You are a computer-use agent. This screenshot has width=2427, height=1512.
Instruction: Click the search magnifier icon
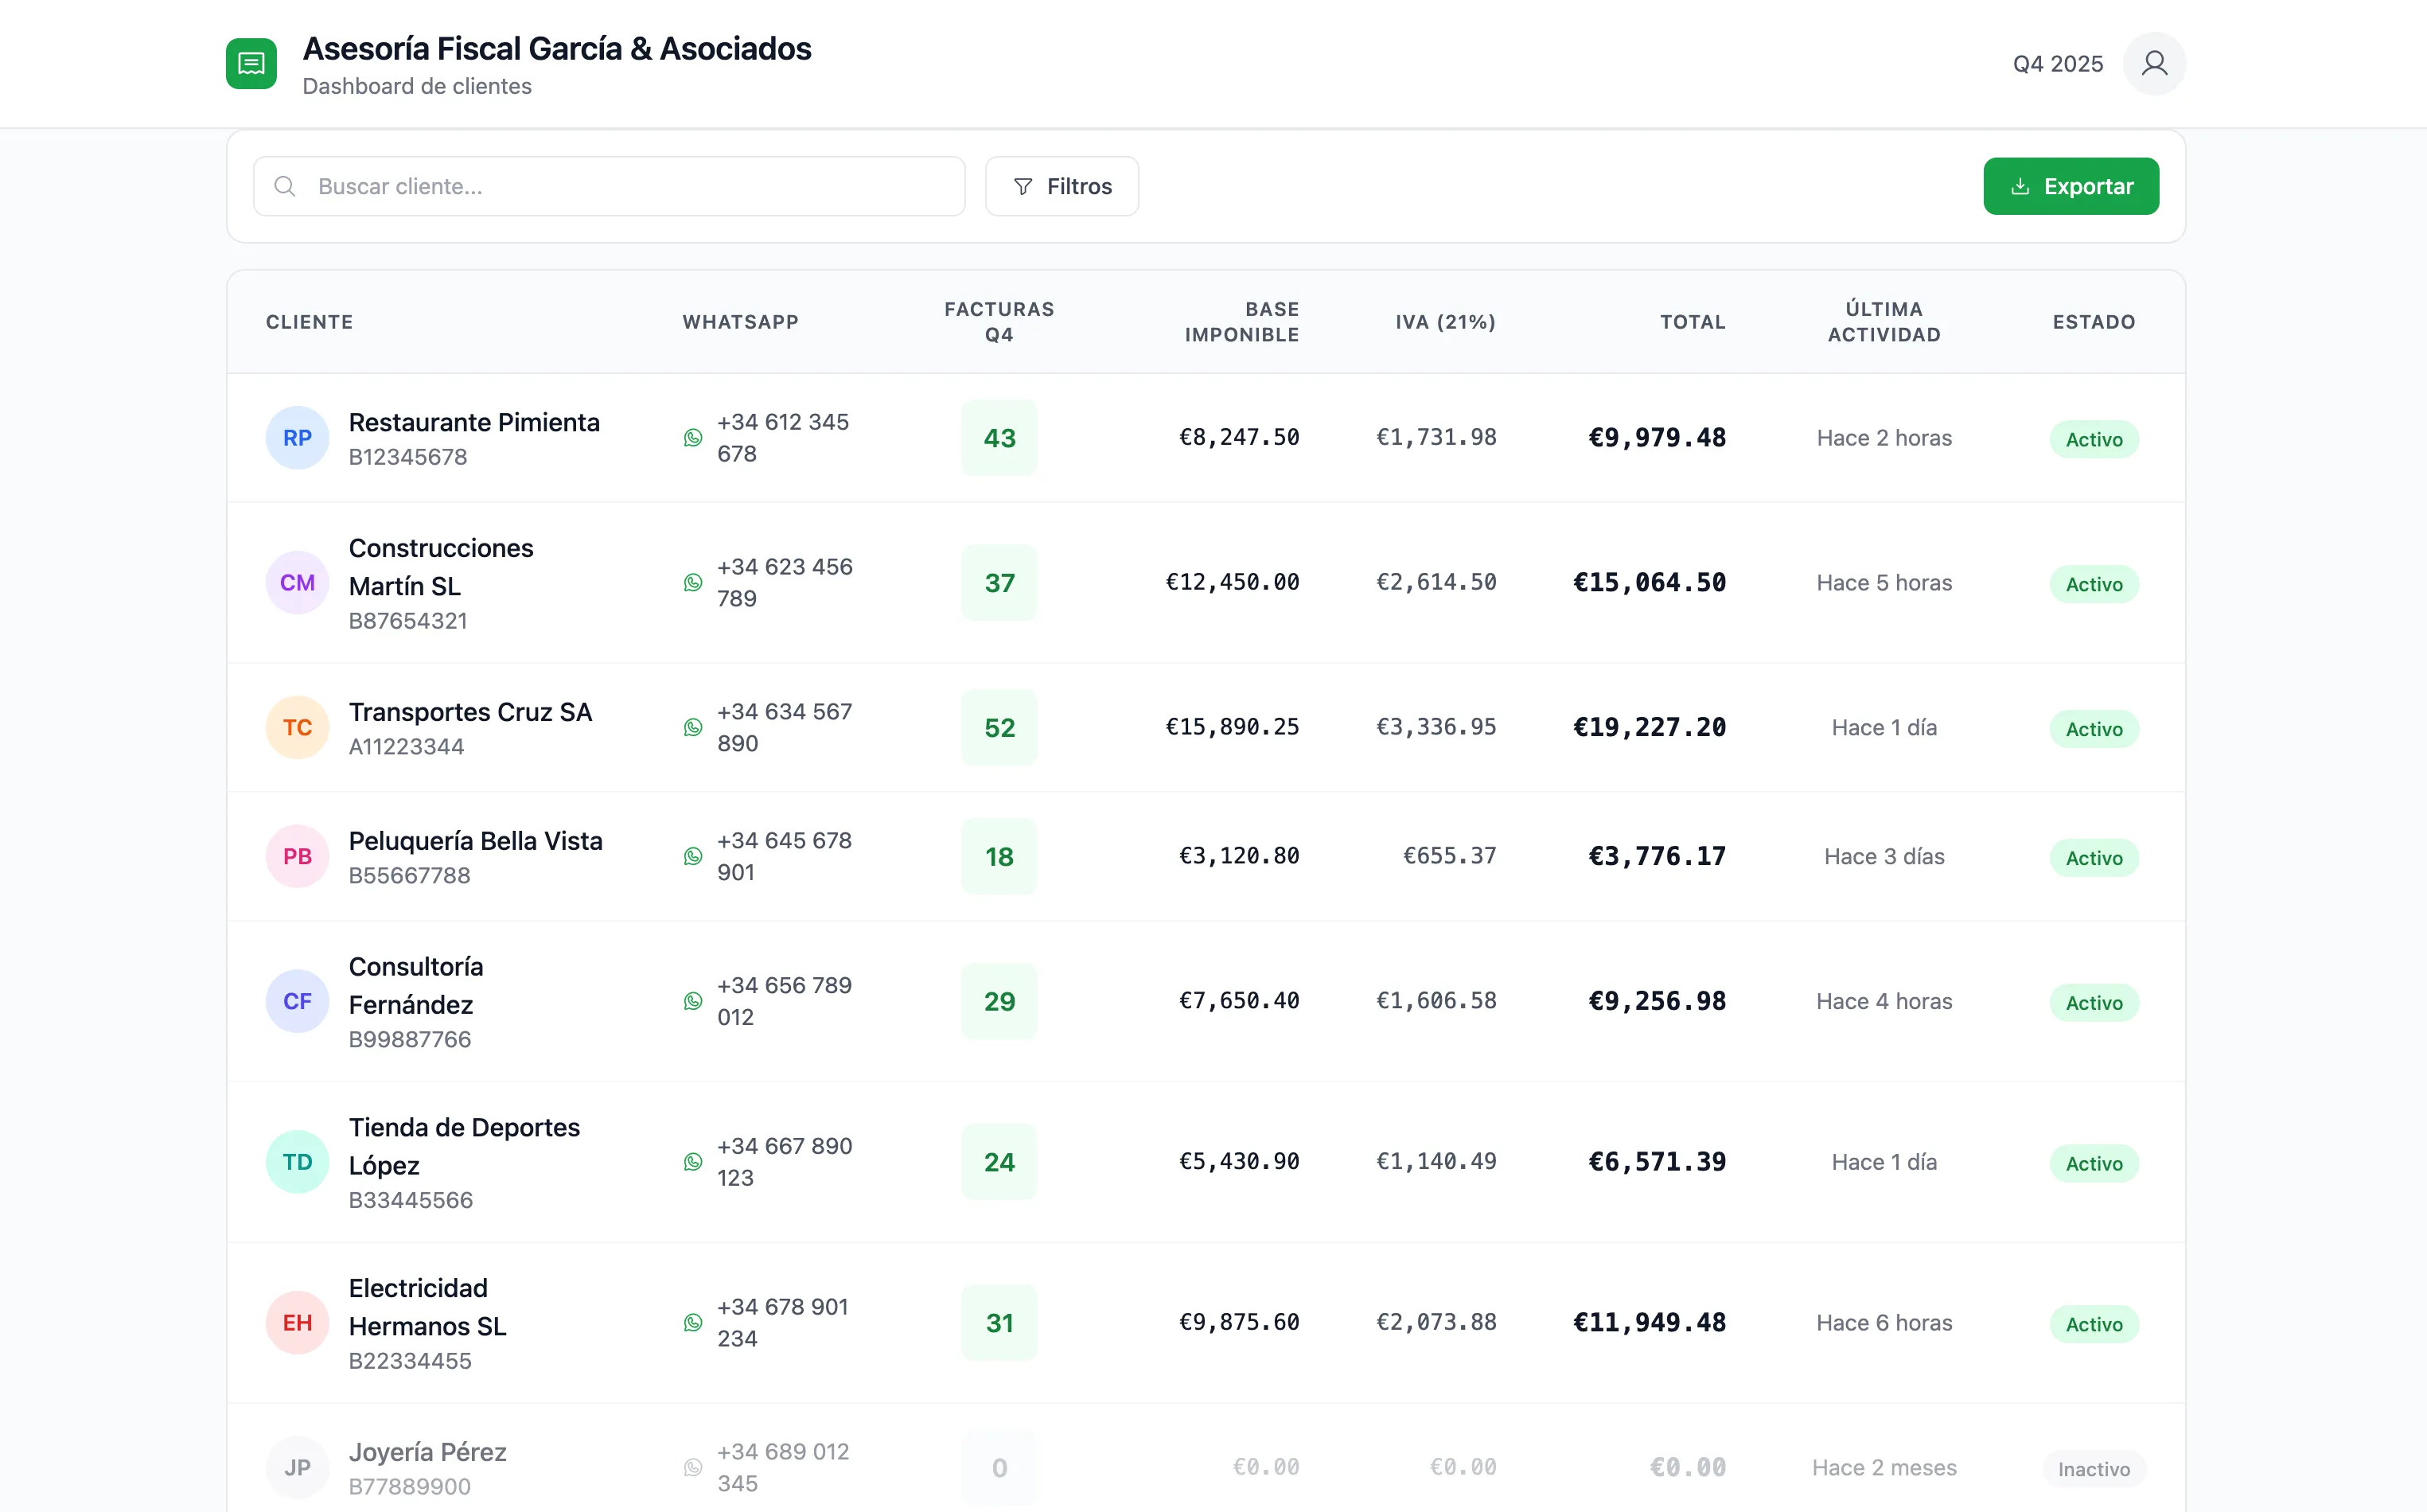click(285, 187)
